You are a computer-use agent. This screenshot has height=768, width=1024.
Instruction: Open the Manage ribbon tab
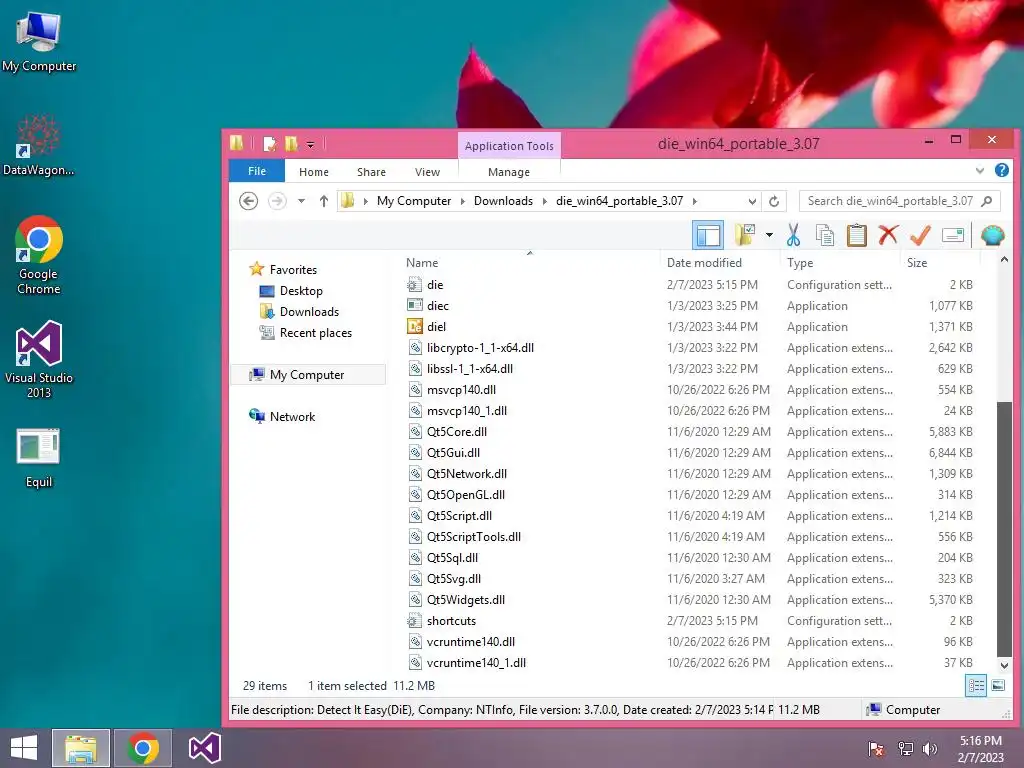509,172
